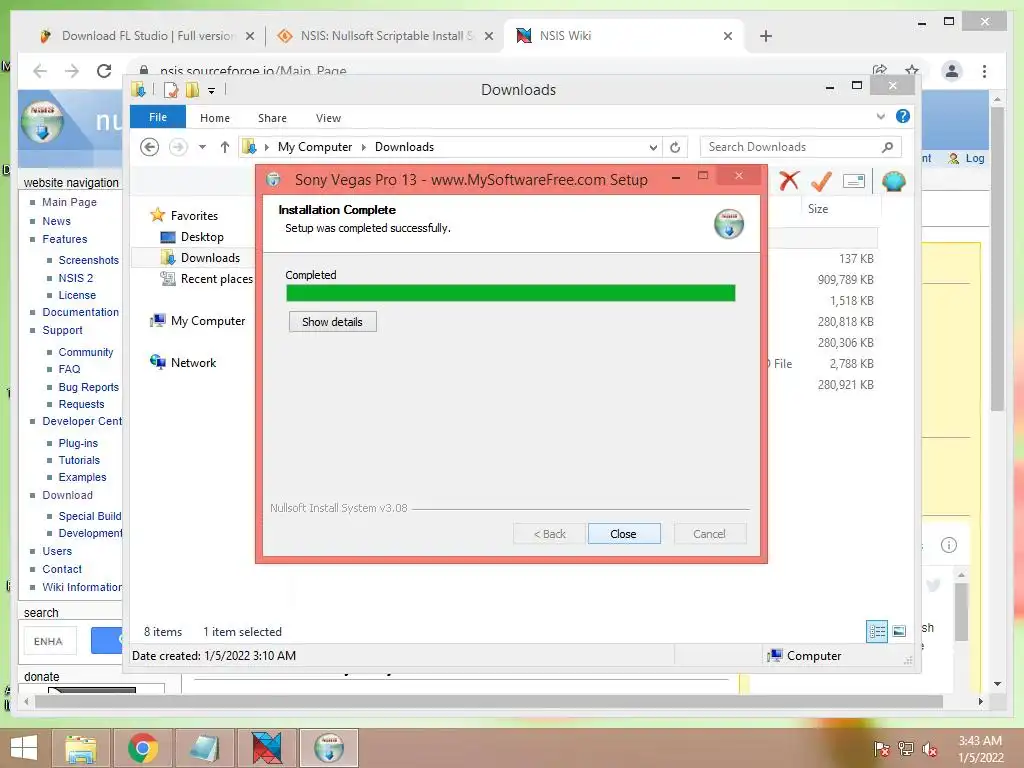1024x768 pixels.
Task: Click the volume icon in system tray
Action: [x=930, y=748]
